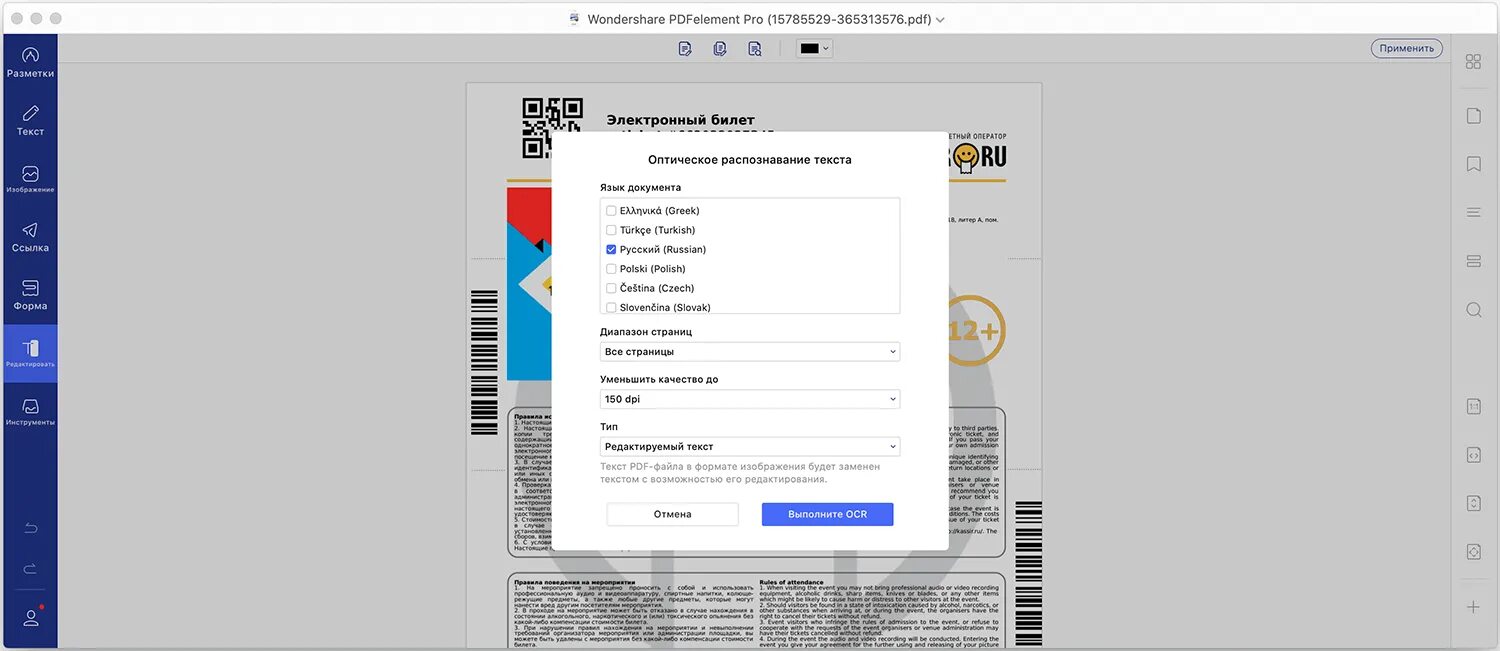Uncheck the Русский (Russian) language checkbox
Image resolution: width=1500 pixels, height=651 pixels.
click(611, 249)
